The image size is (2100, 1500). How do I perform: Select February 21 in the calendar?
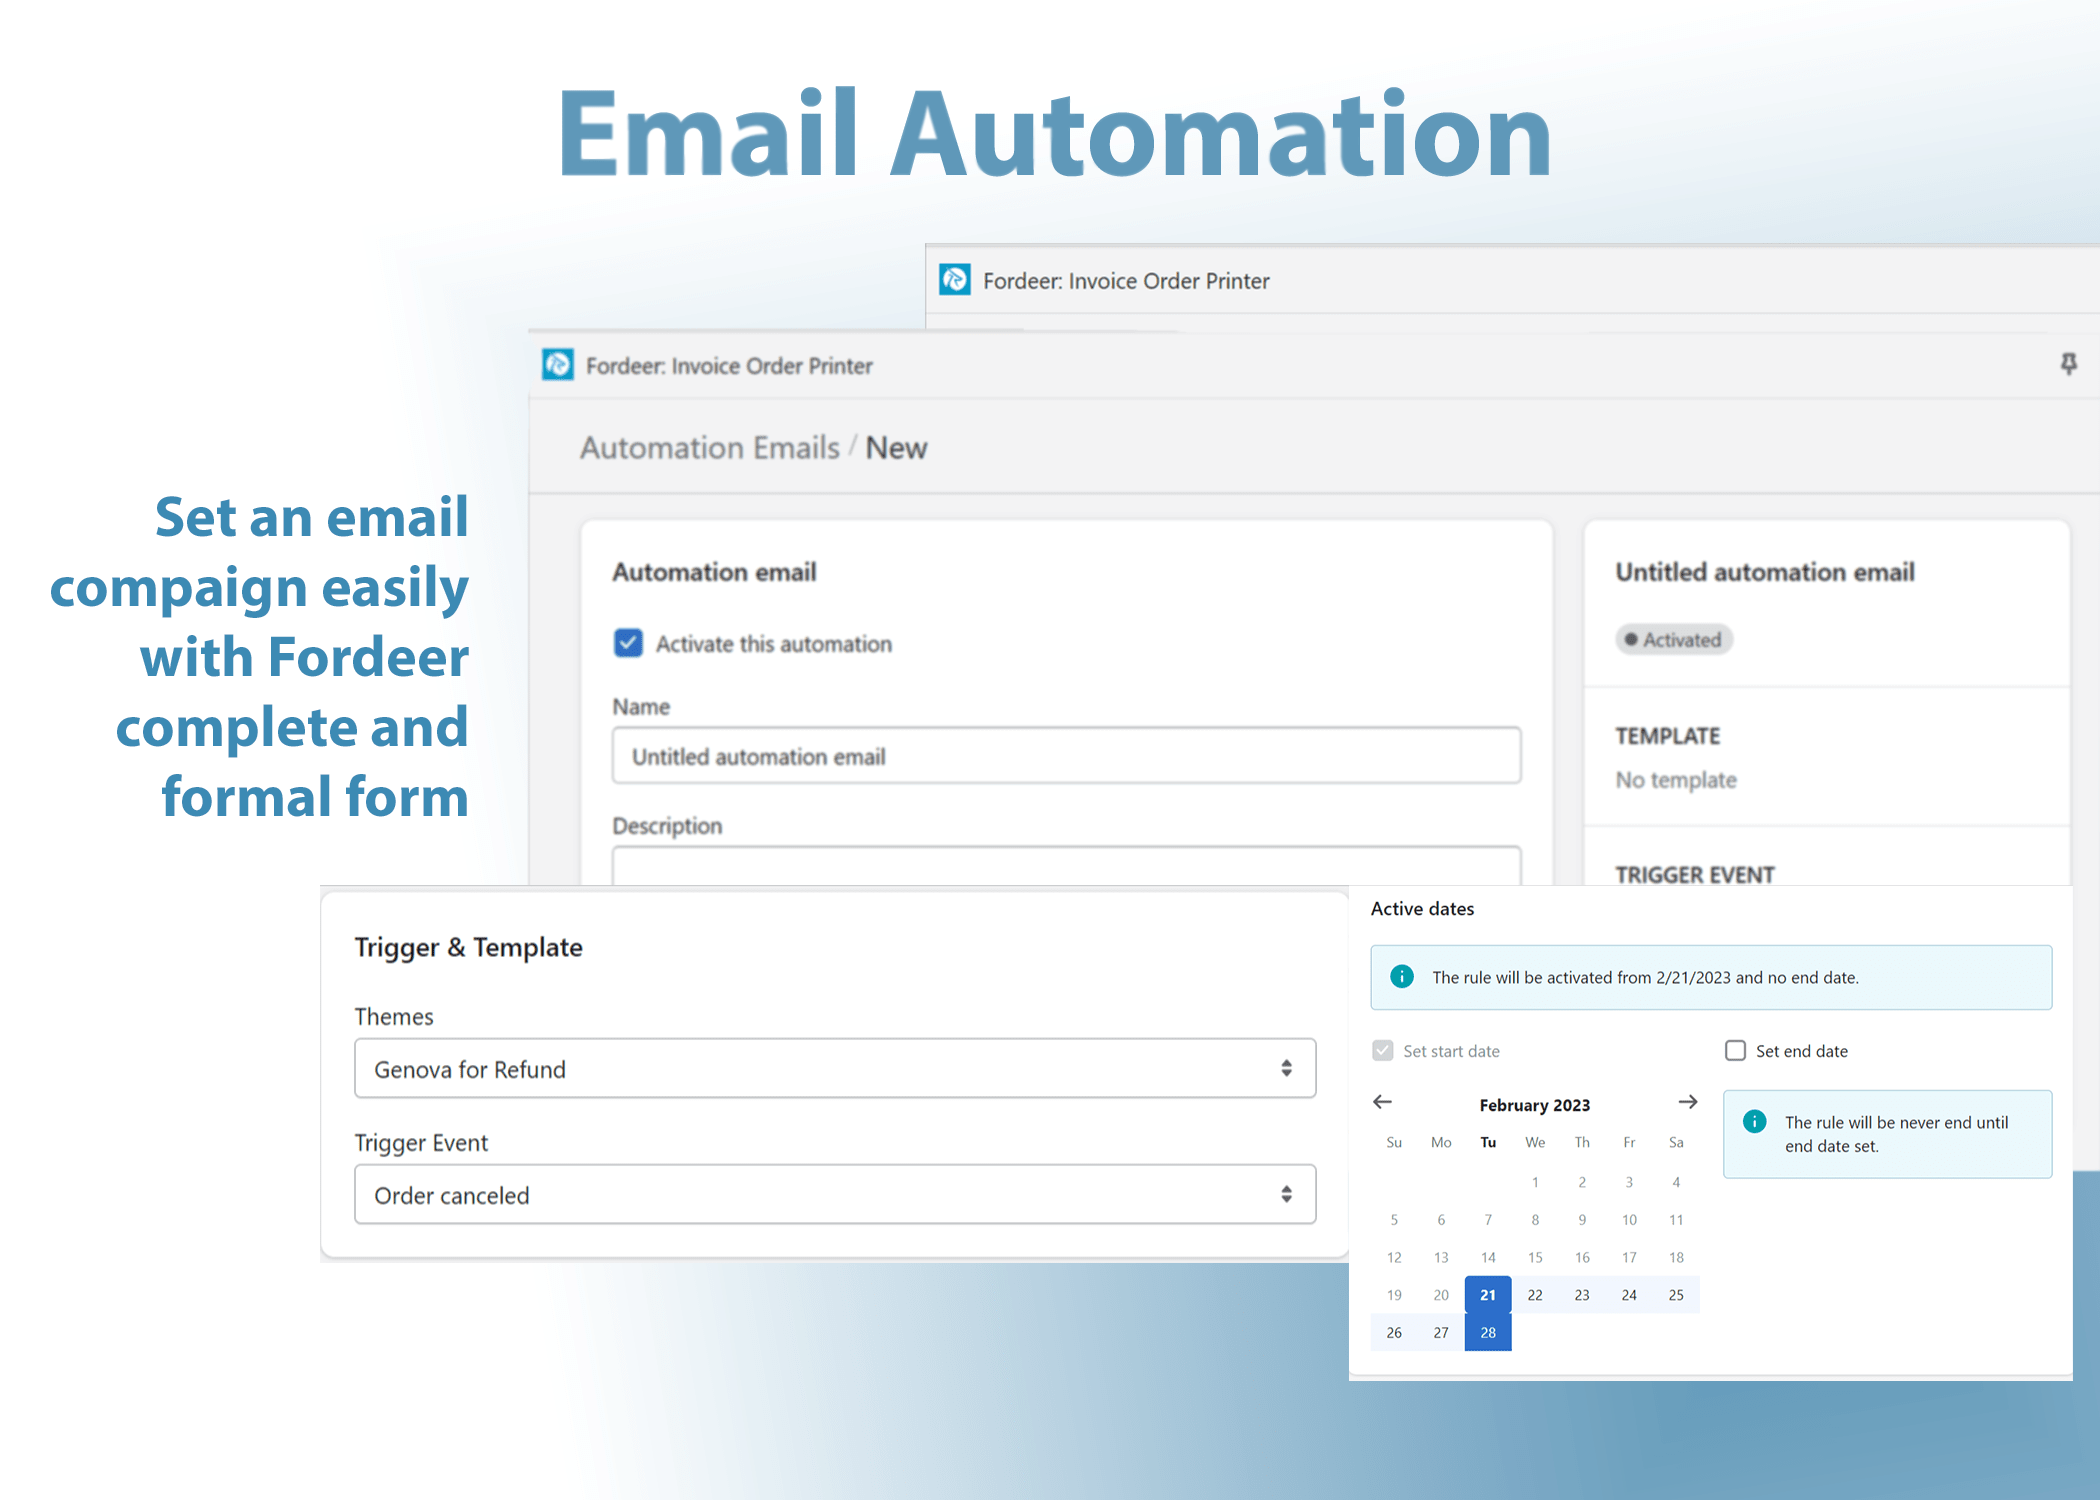[x=1488, y=1295]
